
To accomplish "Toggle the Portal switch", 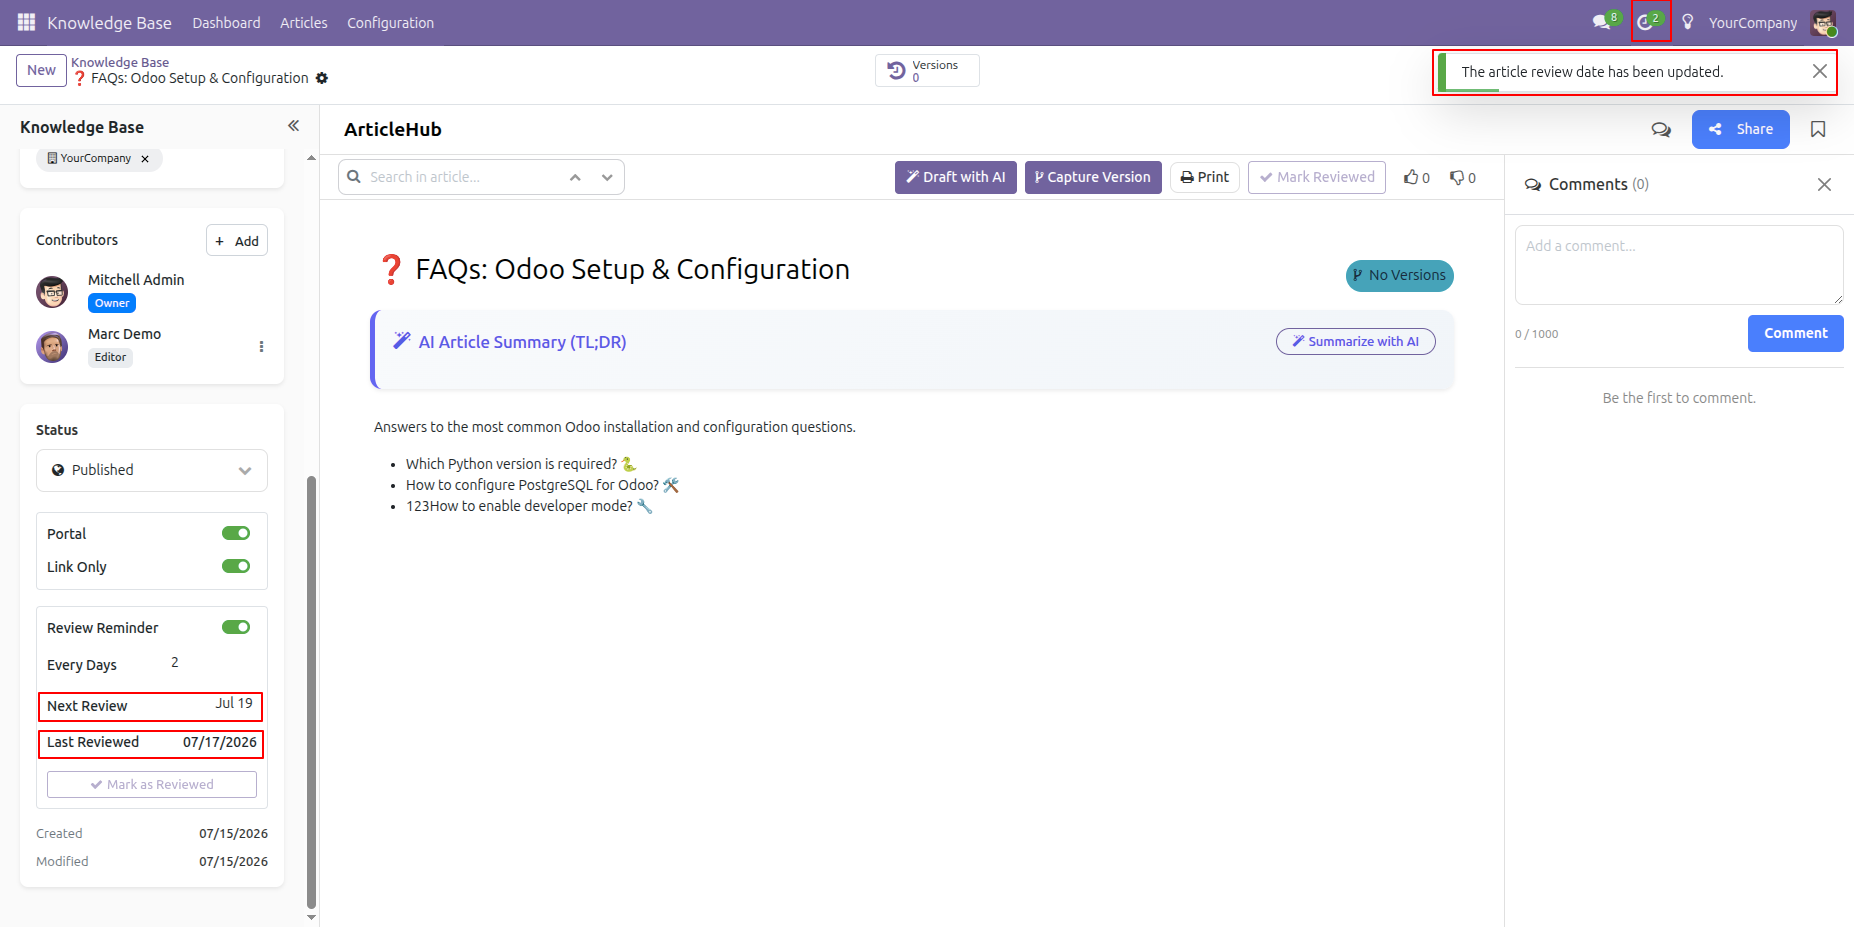I will pyautogui.click(x=236, y=533).
